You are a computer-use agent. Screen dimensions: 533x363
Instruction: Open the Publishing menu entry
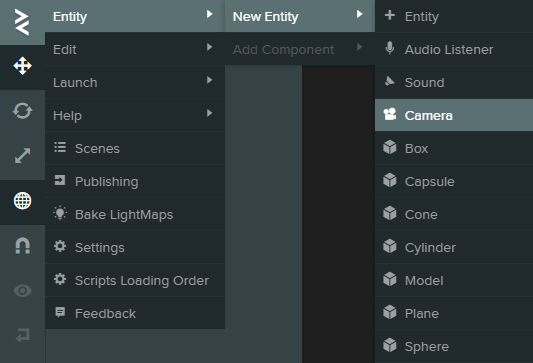(135, 181)
